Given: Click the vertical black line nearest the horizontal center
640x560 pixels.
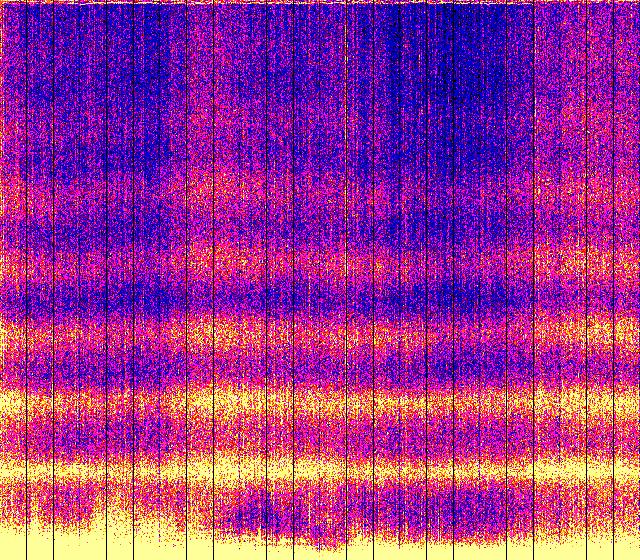Looking at the screenshot, I should click(x=319, y=280).
